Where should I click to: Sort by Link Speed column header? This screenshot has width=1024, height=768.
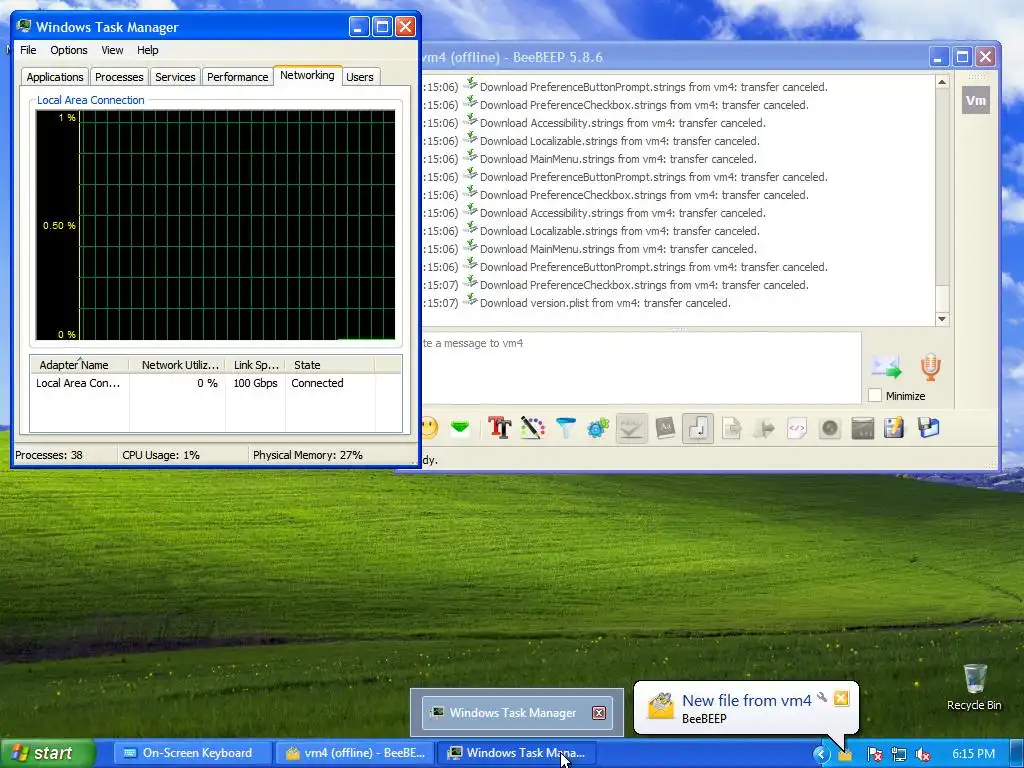[x=255, y=365]
